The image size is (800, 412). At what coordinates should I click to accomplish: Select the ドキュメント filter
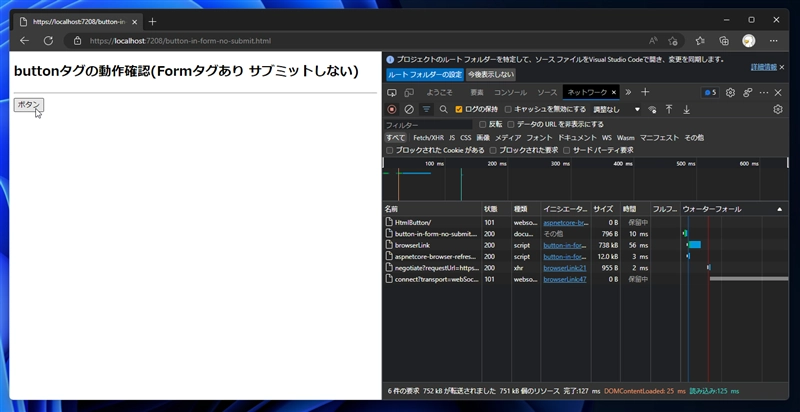[x=577, y=138]
